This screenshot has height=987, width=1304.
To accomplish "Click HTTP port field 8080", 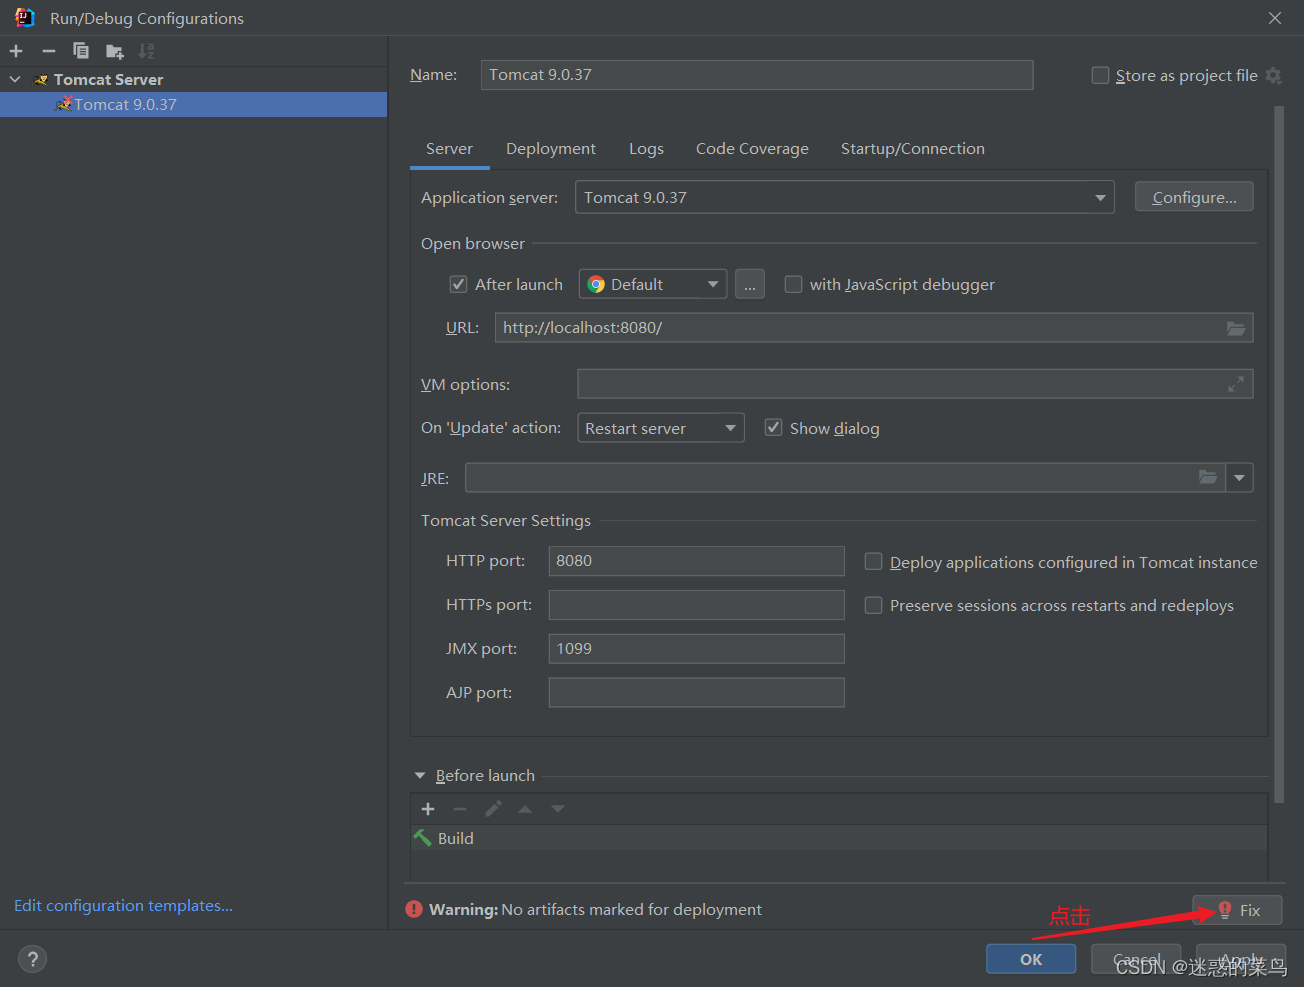I will [x=697, y=561].
